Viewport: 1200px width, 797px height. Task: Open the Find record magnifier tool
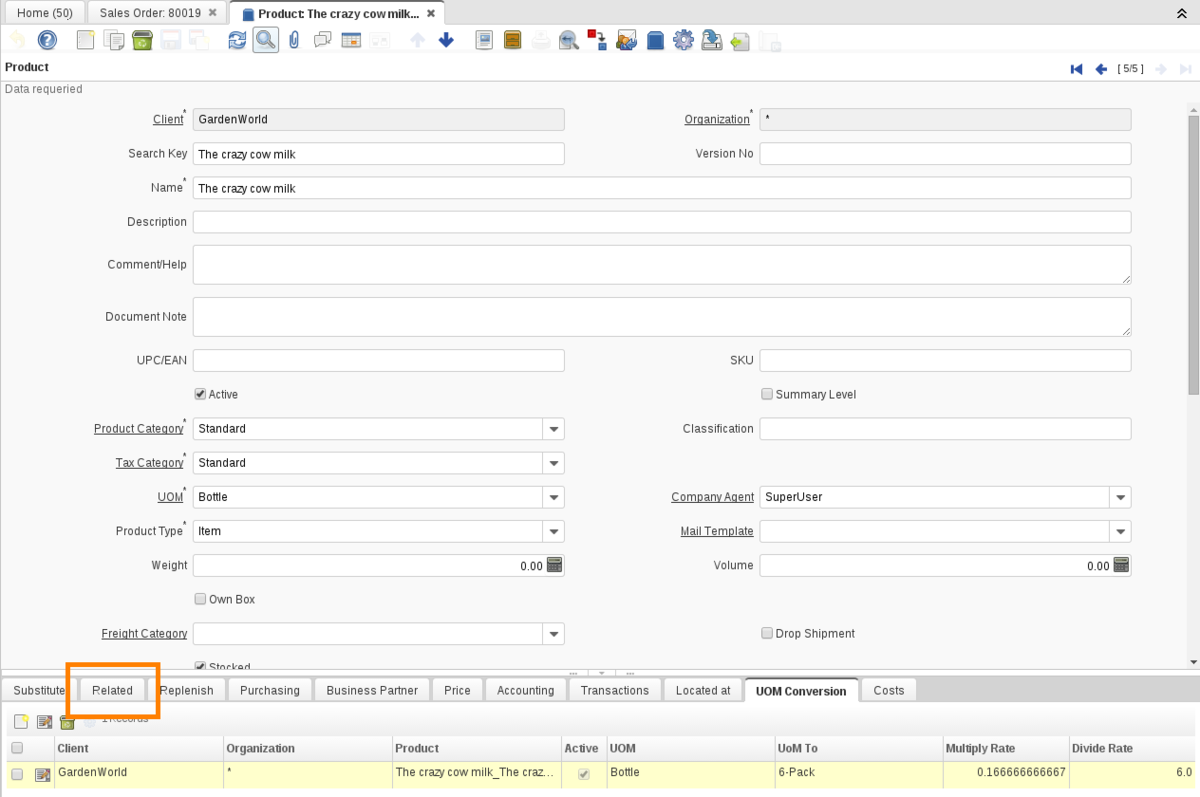click(265, 40)
